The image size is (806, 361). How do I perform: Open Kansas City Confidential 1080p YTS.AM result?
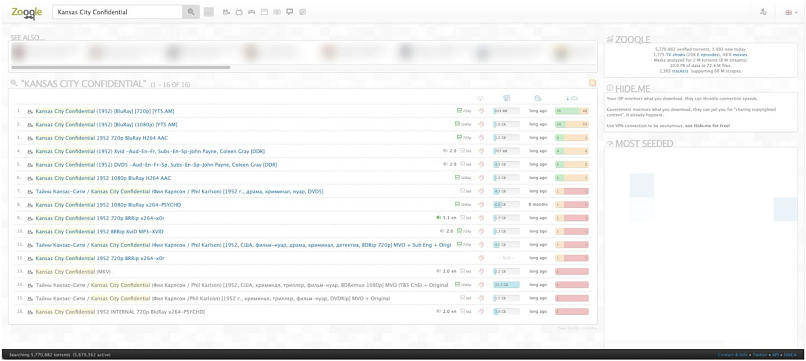(x=106, y=124)
